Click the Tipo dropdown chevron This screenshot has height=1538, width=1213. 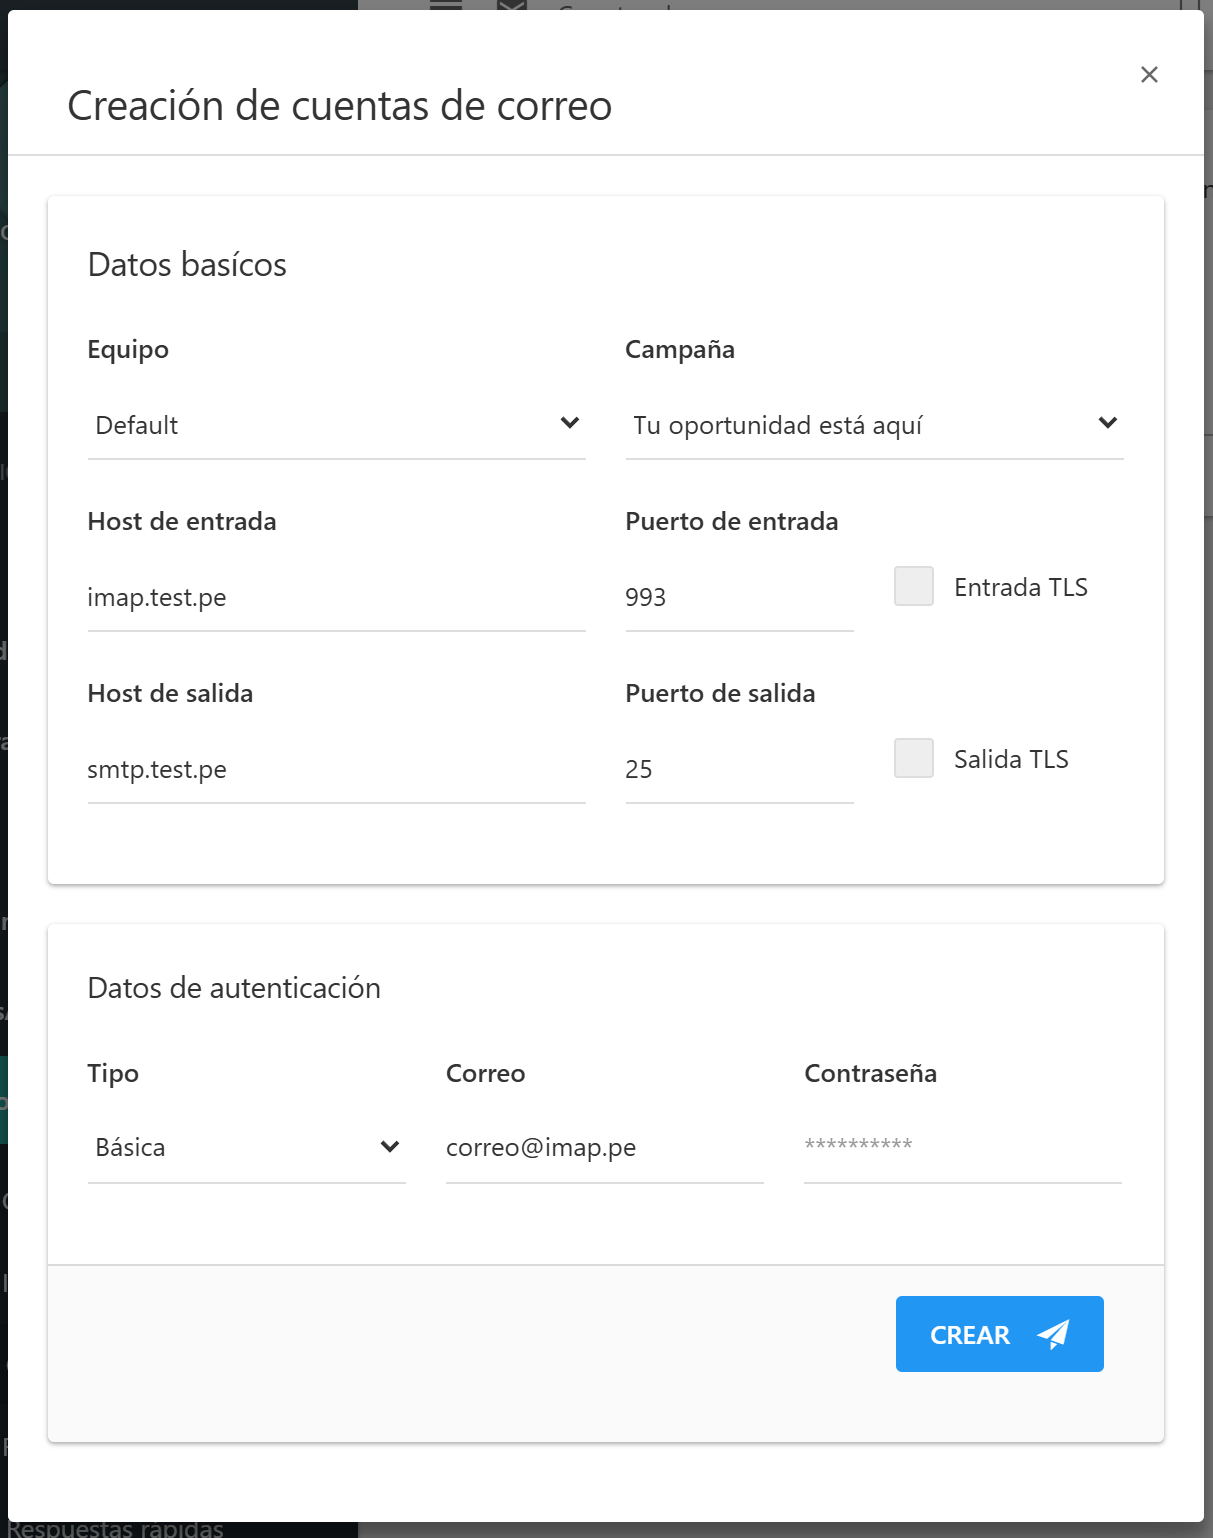389,1147
